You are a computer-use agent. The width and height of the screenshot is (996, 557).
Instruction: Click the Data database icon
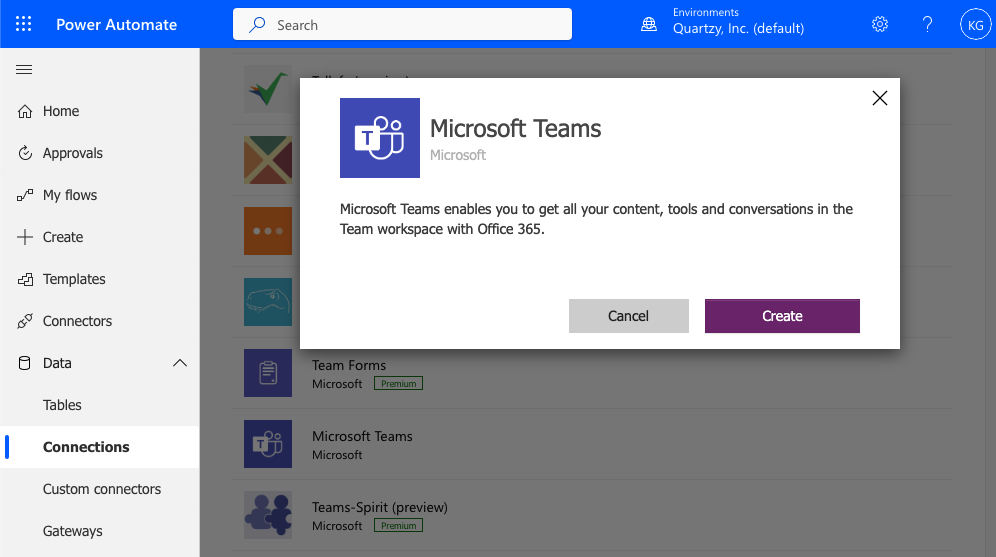(x=25, y=363)
